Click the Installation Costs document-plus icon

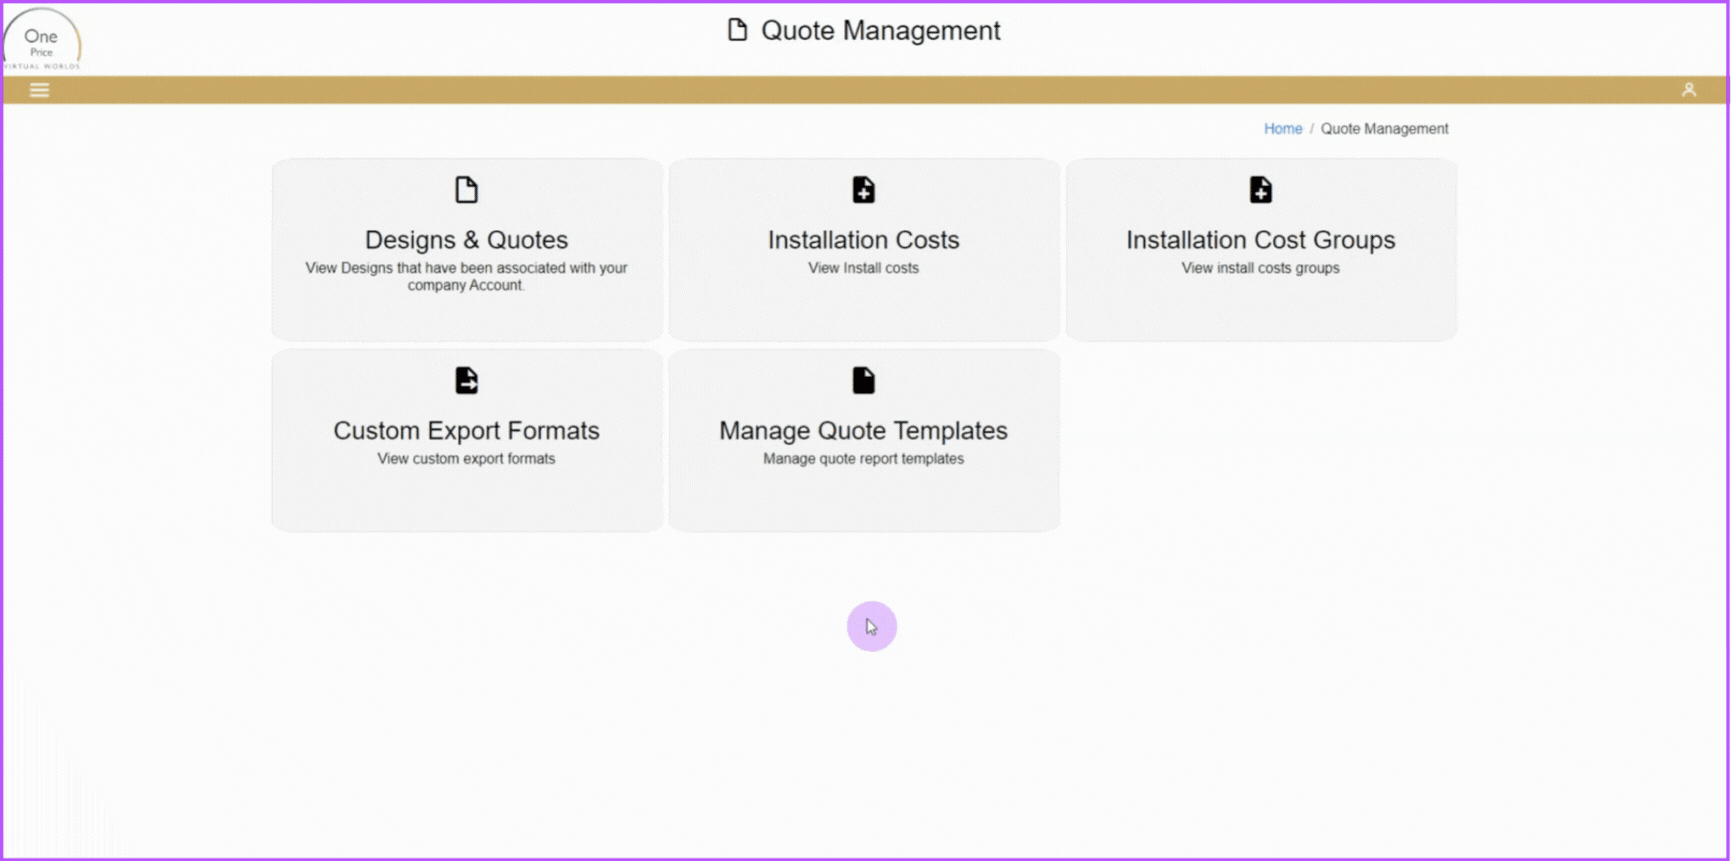pos(864,190)
